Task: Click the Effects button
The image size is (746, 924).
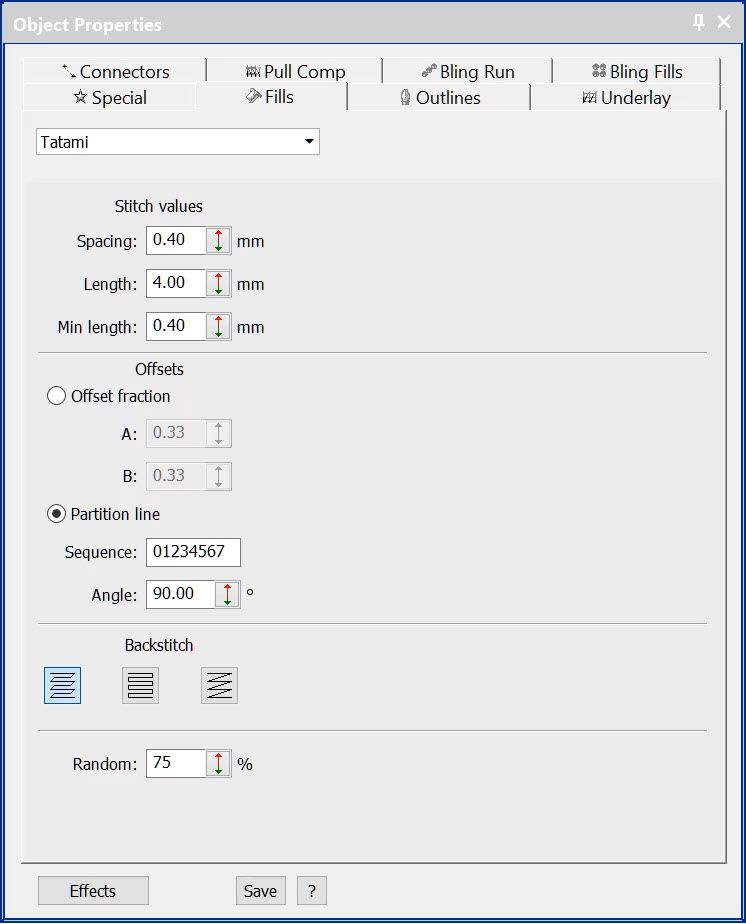Action: click(x=93, y=891)
